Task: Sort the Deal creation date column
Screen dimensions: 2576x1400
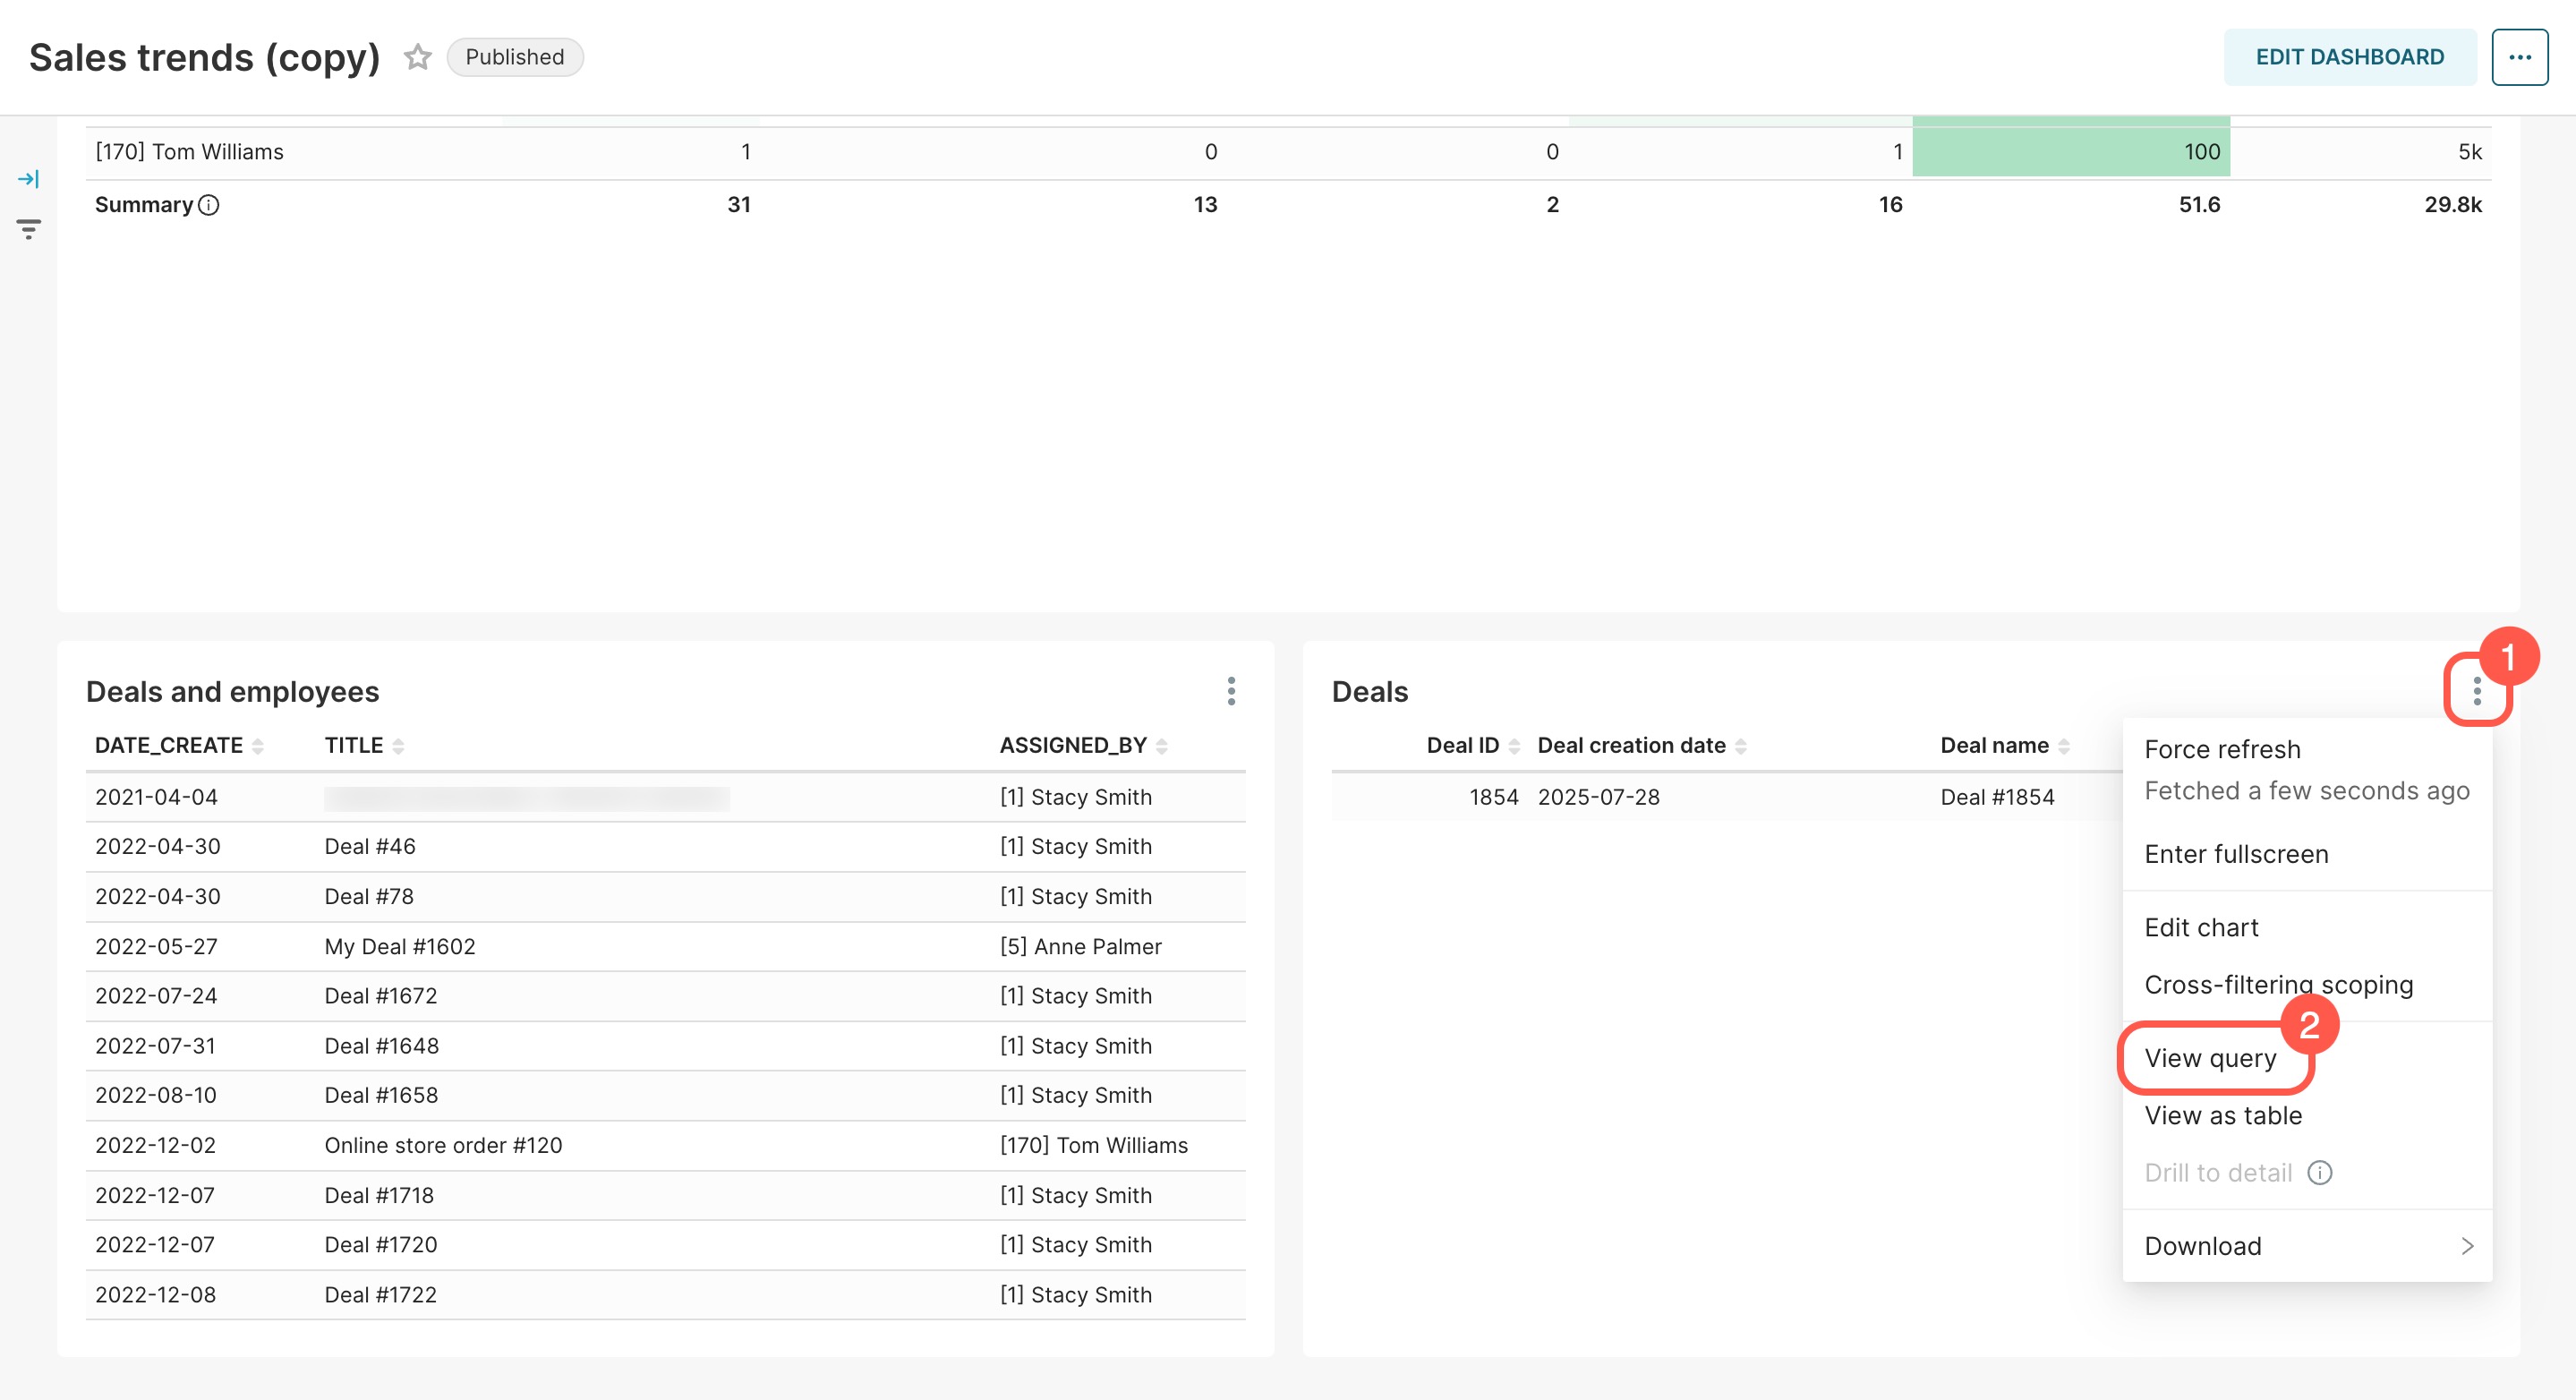Action: [1740, 746]
